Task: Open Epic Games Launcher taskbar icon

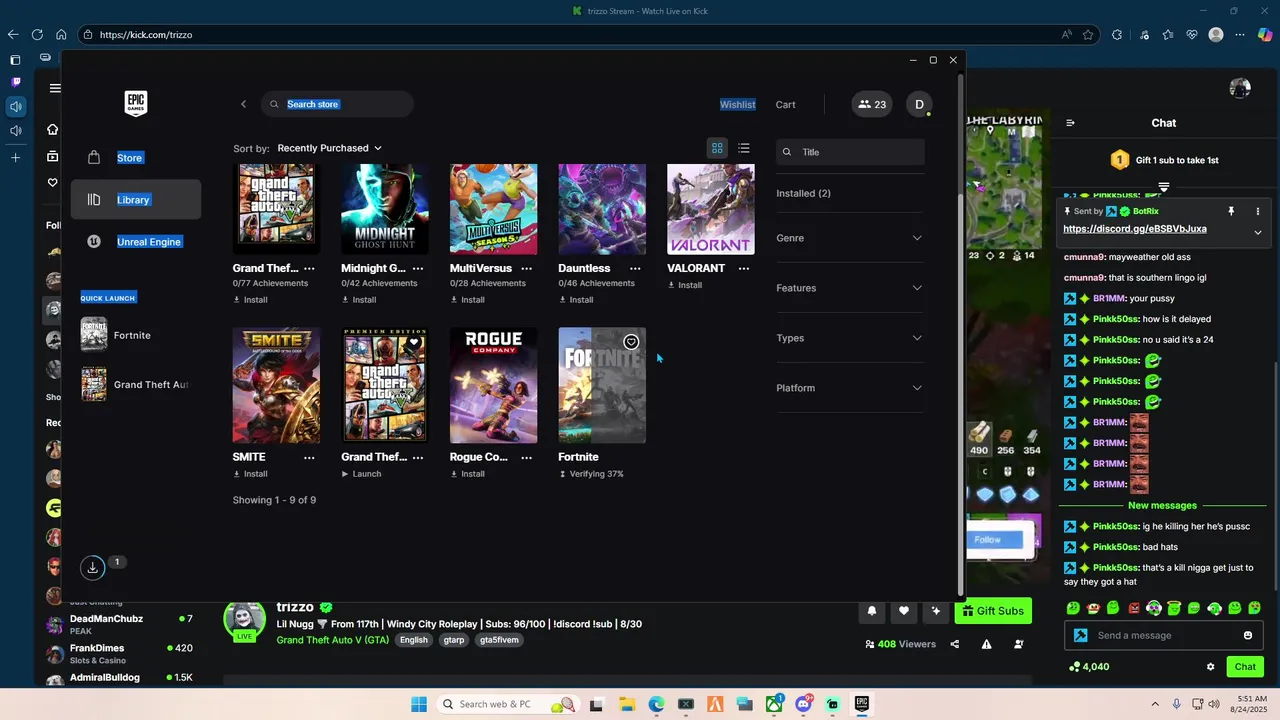Action: click(862, 704)
